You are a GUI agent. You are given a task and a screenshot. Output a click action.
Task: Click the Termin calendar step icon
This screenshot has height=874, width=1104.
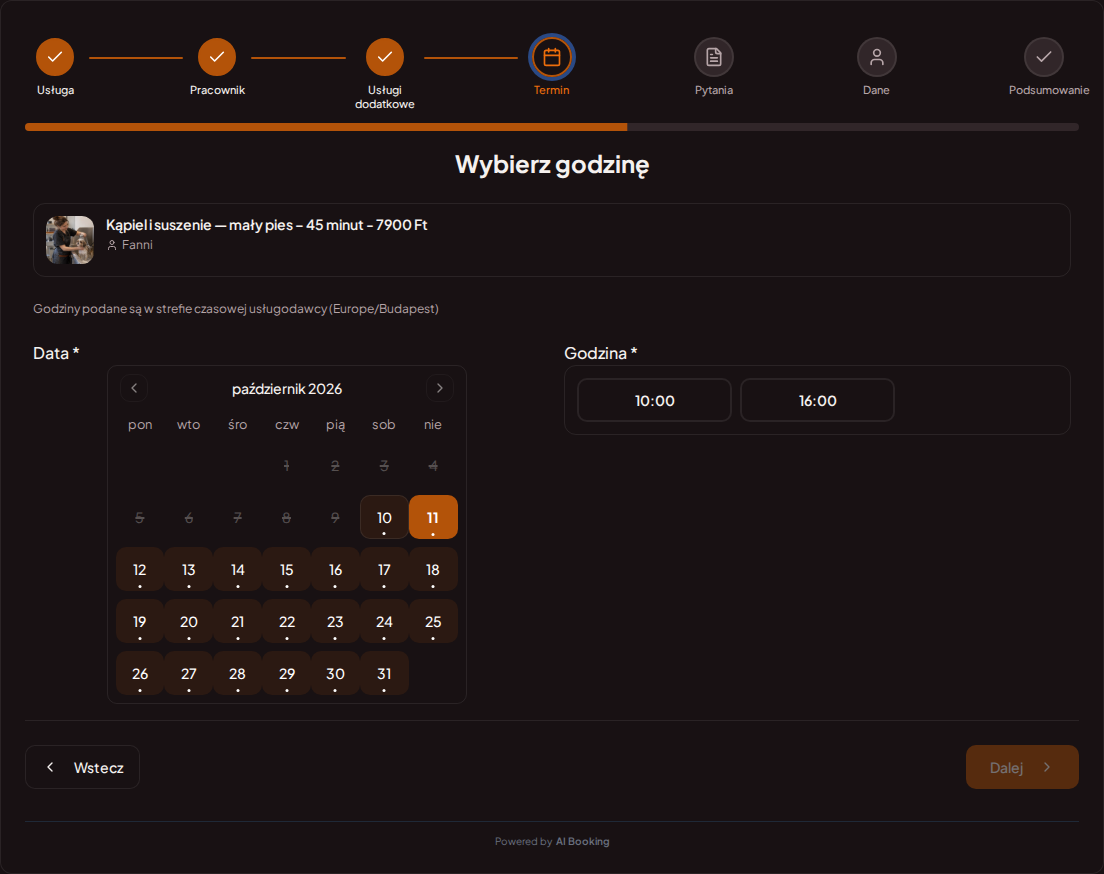point(552,57)
